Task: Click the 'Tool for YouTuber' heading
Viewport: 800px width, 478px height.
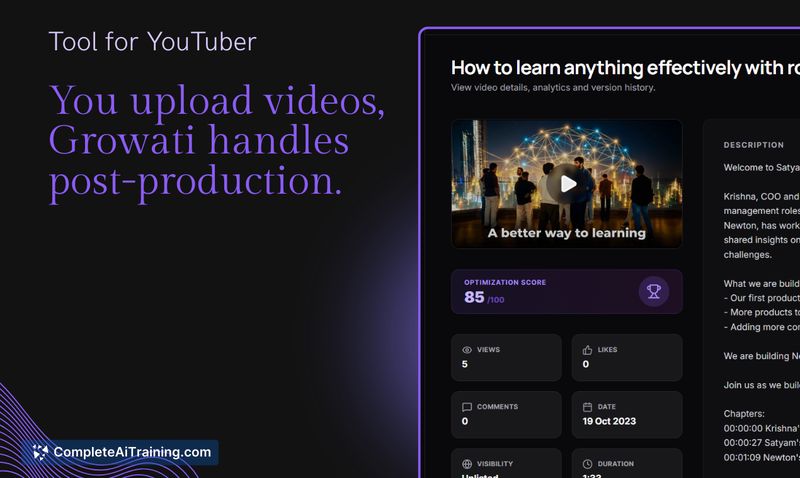Action: [x=152, y=42]
